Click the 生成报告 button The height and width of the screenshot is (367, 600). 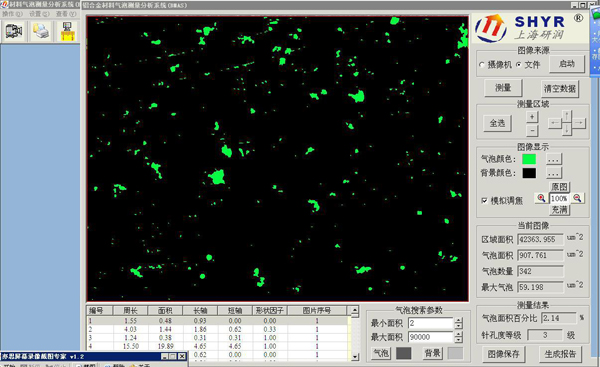click(560, 354)
